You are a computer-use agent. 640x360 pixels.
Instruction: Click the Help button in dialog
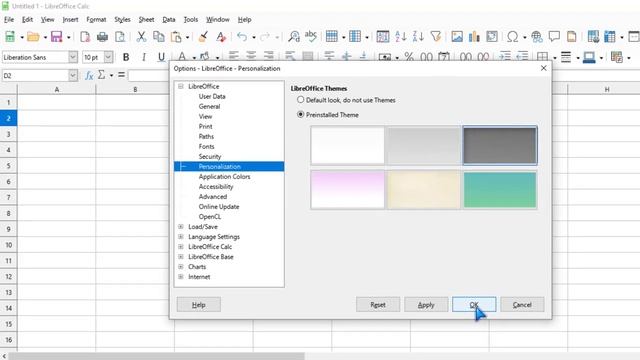click(199, 304)
